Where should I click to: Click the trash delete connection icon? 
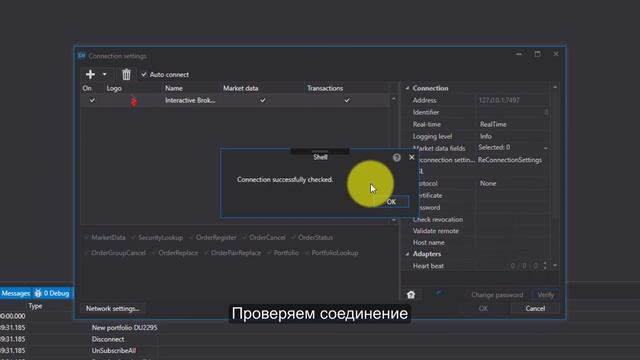point(126,74)
